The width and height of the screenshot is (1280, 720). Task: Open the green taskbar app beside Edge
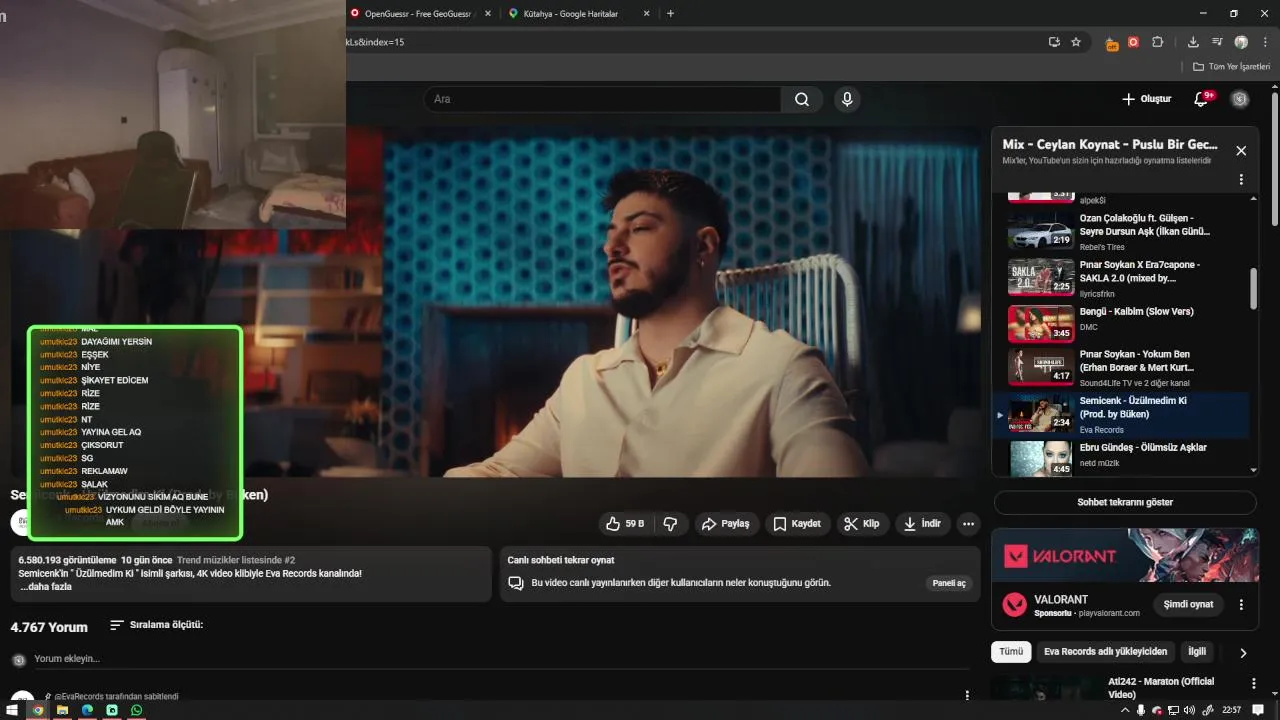coord(112,710)
